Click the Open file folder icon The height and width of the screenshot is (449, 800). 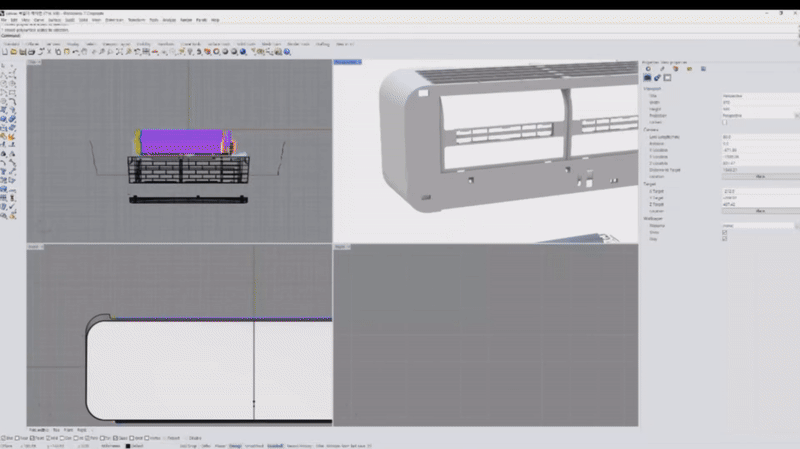click(12, 54)
